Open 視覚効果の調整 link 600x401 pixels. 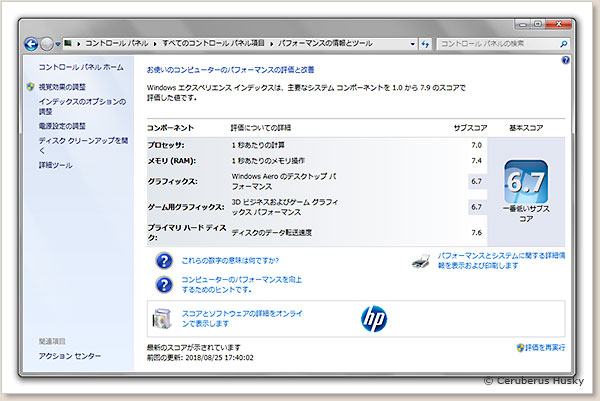(62, 87)
